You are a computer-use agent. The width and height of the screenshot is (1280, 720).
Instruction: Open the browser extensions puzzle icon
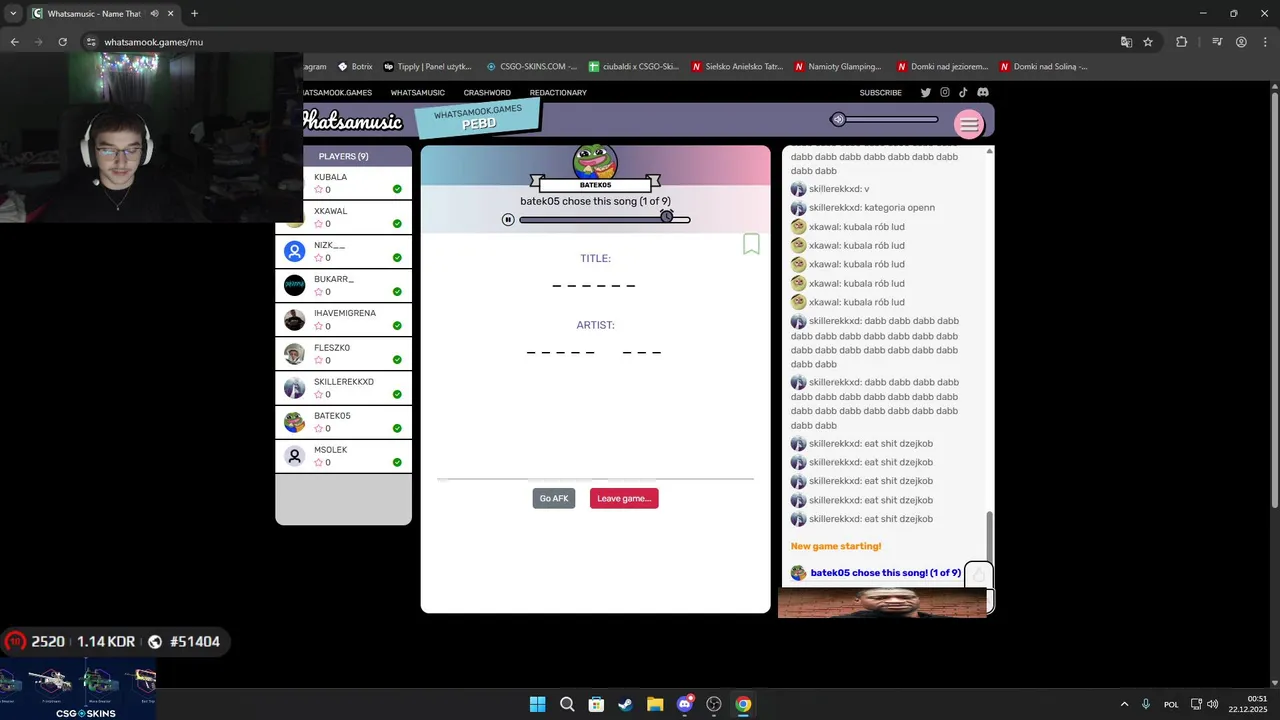pyautogui.click(x=1182, y=42)
